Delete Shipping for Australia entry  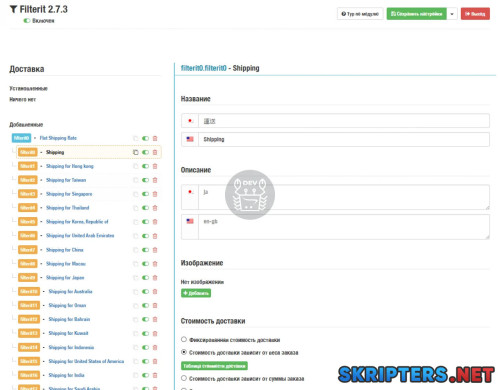(155, 292)
